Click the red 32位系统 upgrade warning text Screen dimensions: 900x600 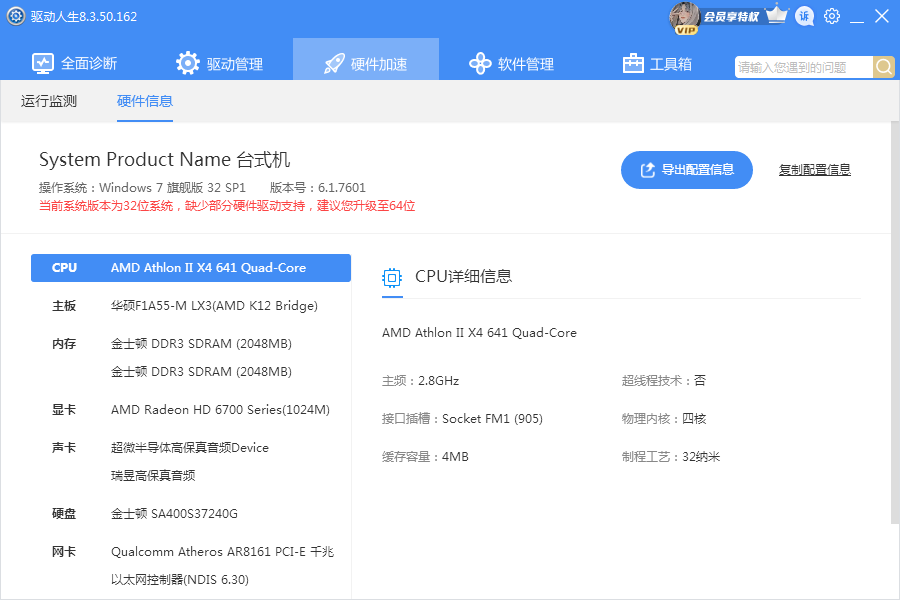[x=227, y=206]
